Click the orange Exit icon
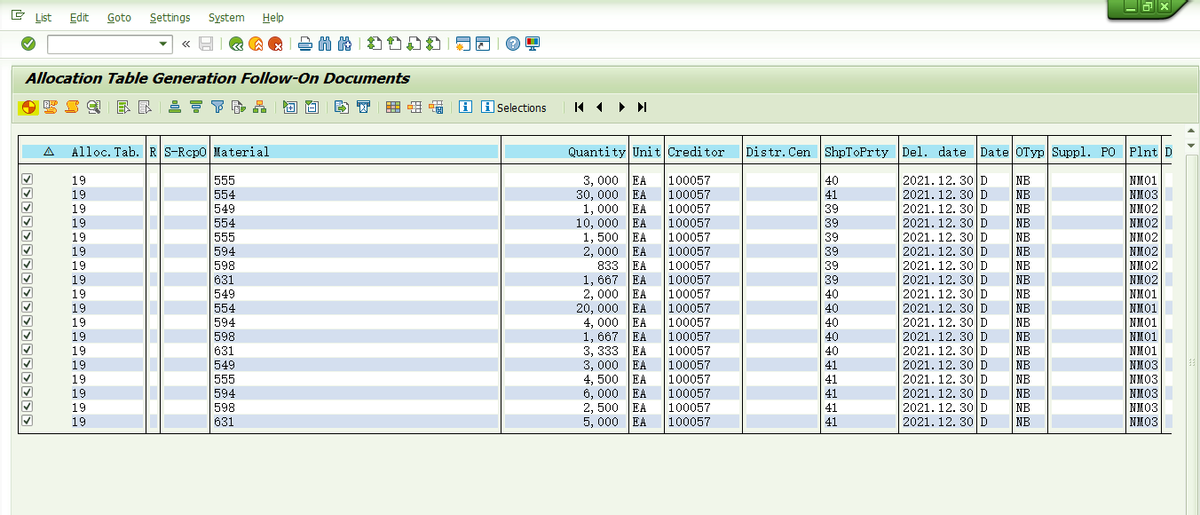Image resolution: width=1200 pixels, height=515 pixels. point(256,44)
